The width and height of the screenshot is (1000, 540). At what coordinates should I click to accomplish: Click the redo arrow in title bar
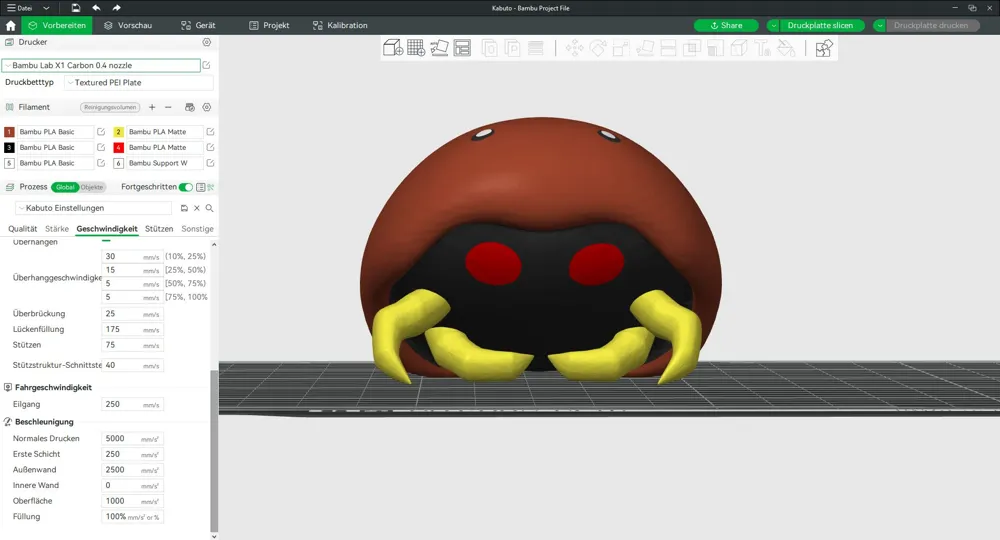coord(116,8)
